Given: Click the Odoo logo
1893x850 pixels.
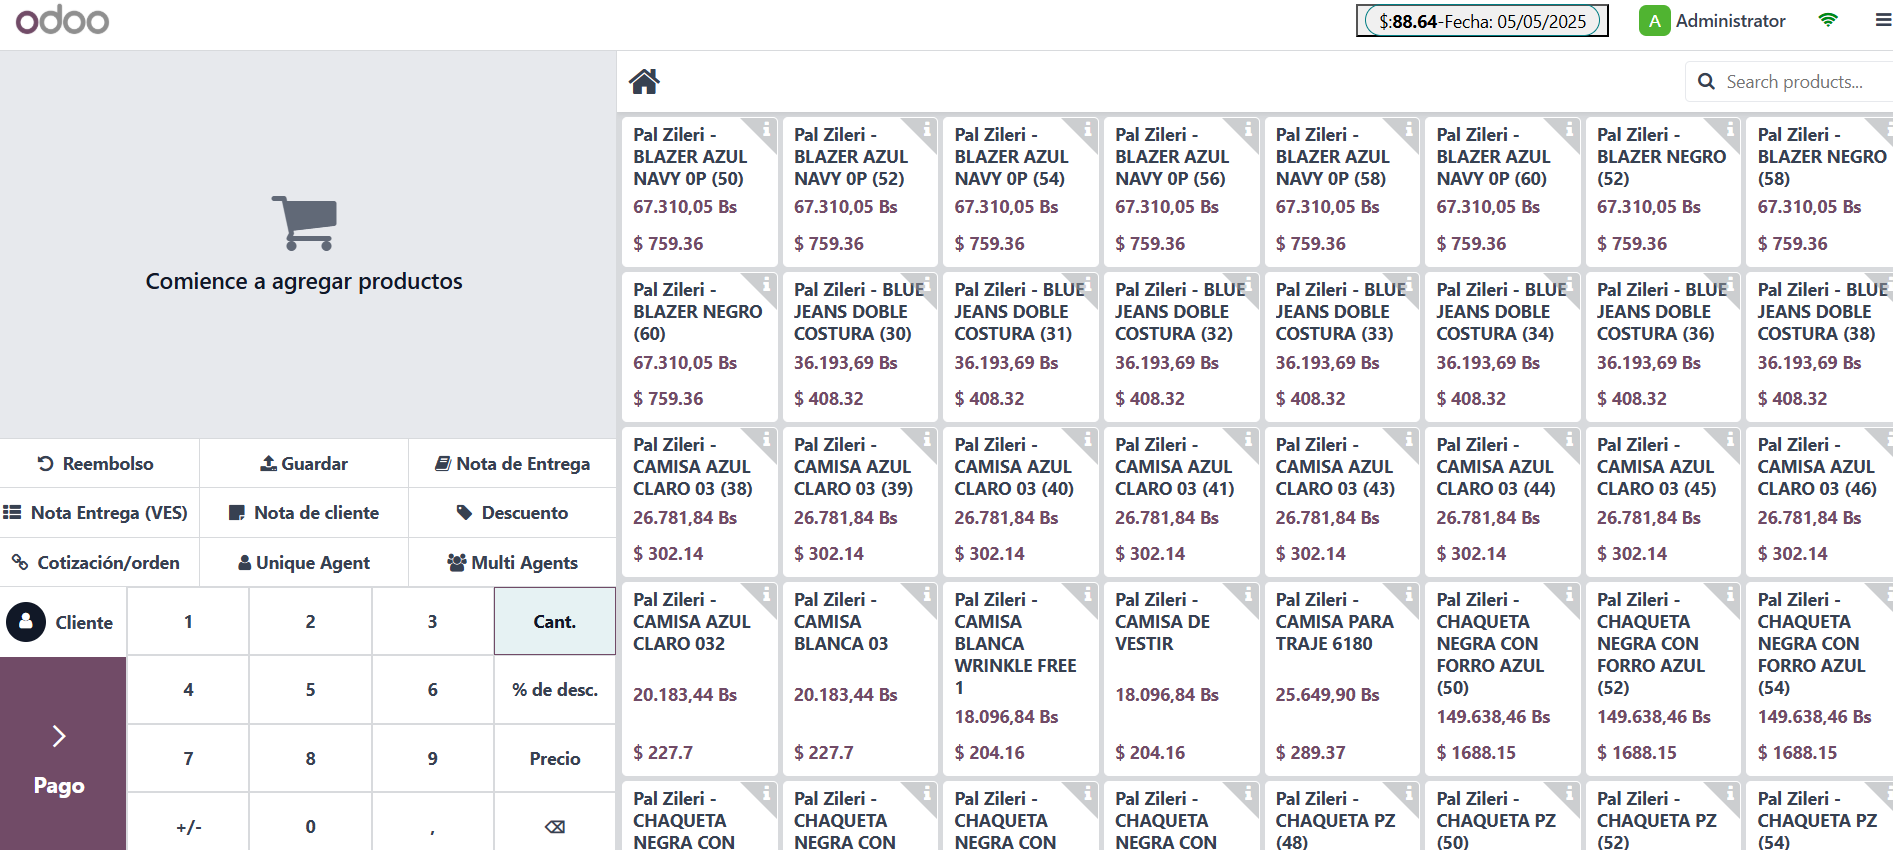Looking at the screenshot, I should pos(62,20).
